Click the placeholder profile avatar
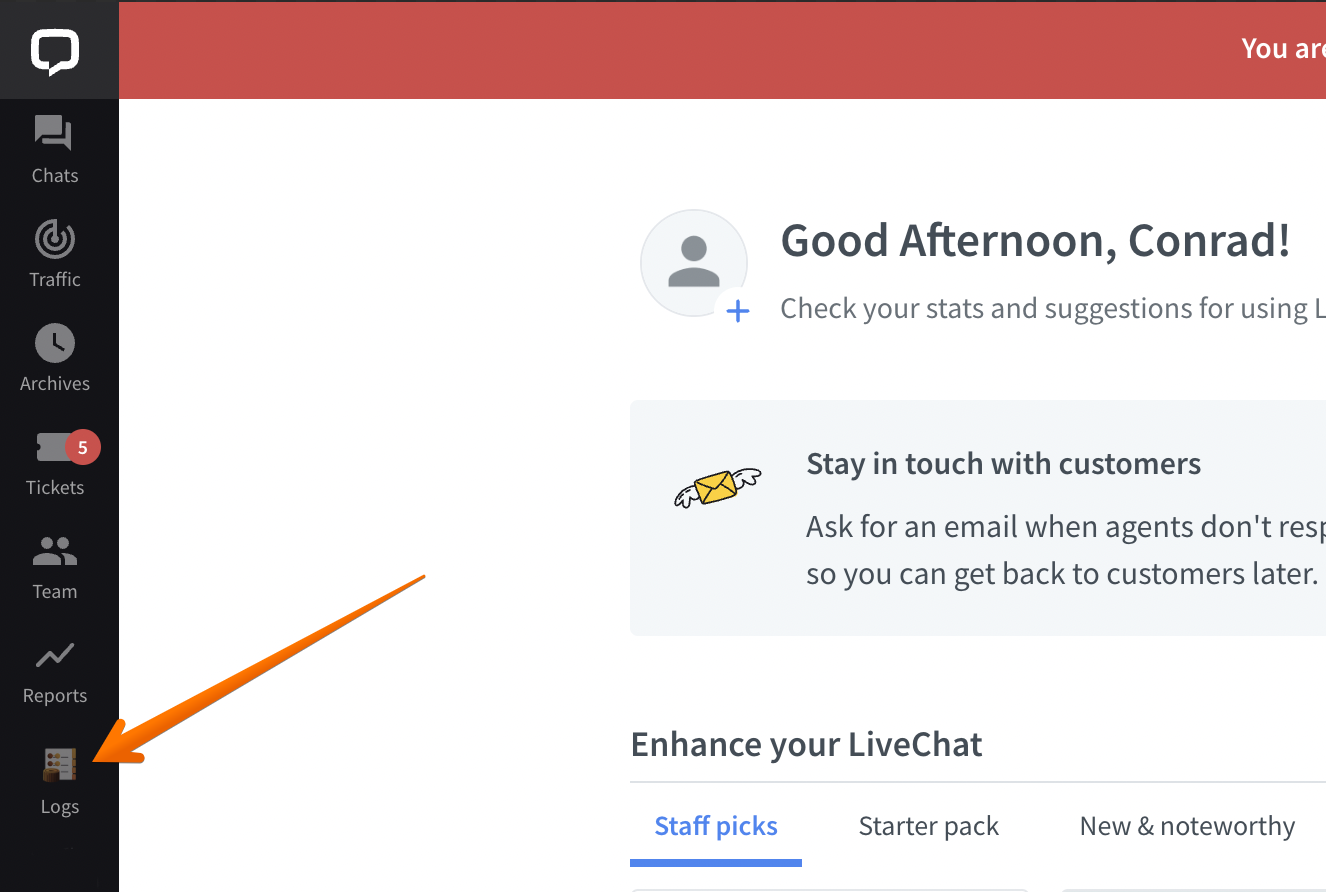1326x892 pixels. (x=694, y=262)
